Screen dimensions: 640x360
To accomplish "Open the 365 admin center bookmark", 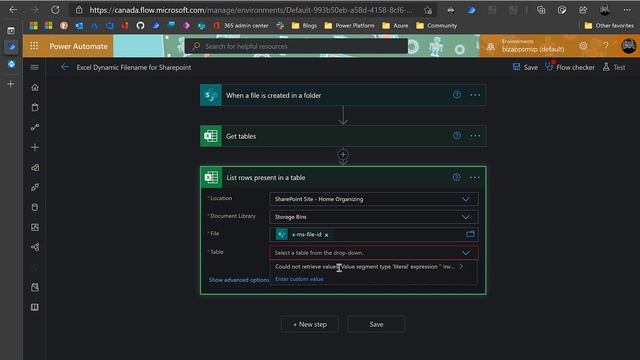I will (x=241, y=25).
